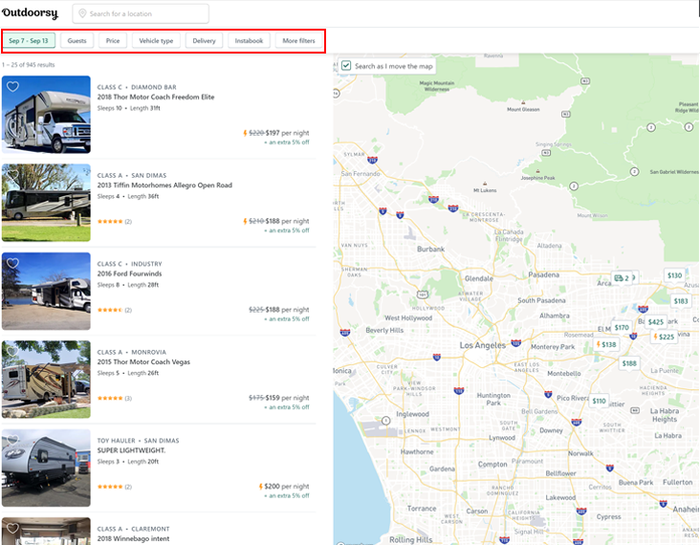Favorite the 2016 Ford Fourwinds listing
This screenshot has height=545, width=700.
tap(12, 263)
